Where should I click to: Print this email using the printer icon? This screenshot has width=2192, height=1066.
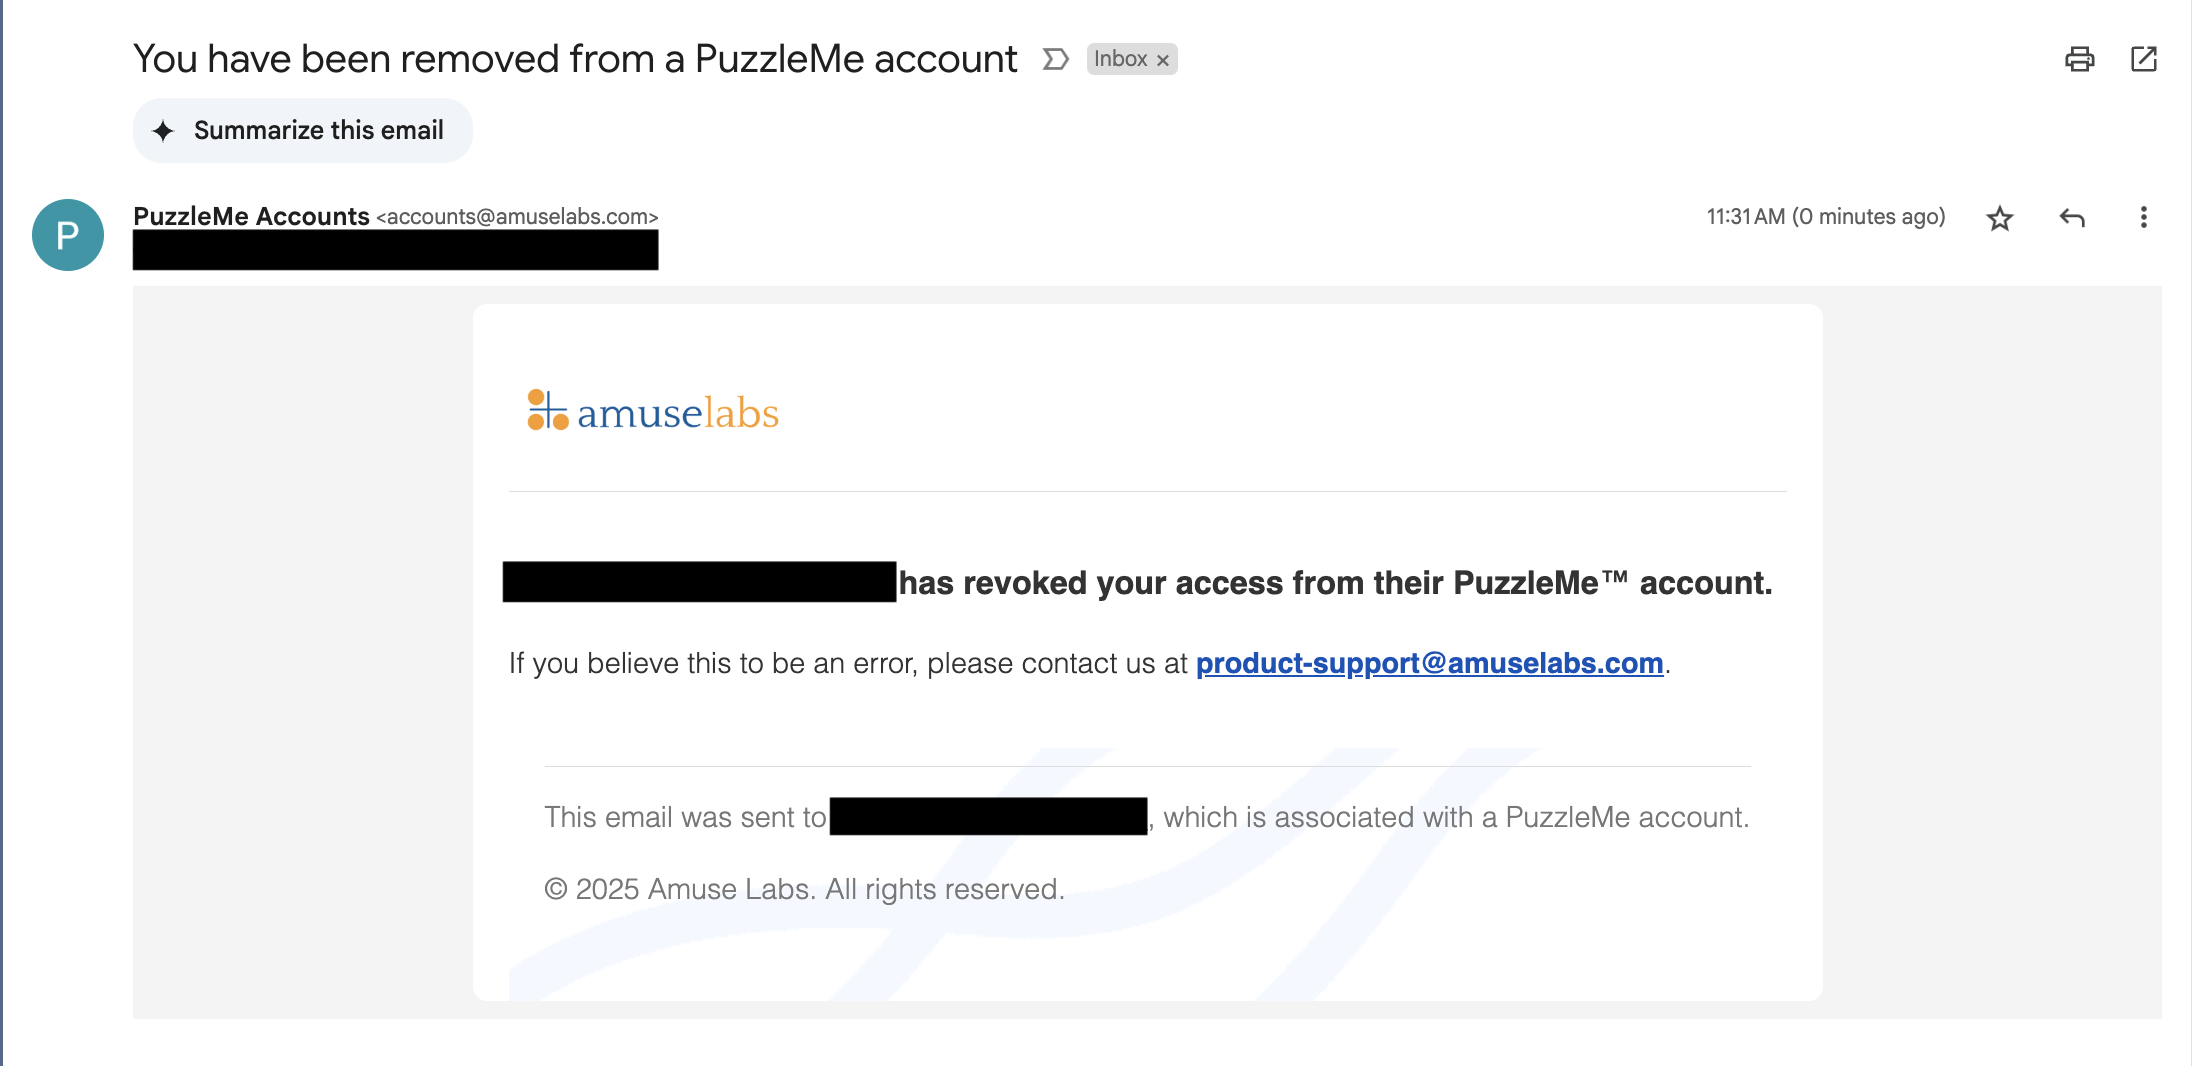click(2079, 59)
